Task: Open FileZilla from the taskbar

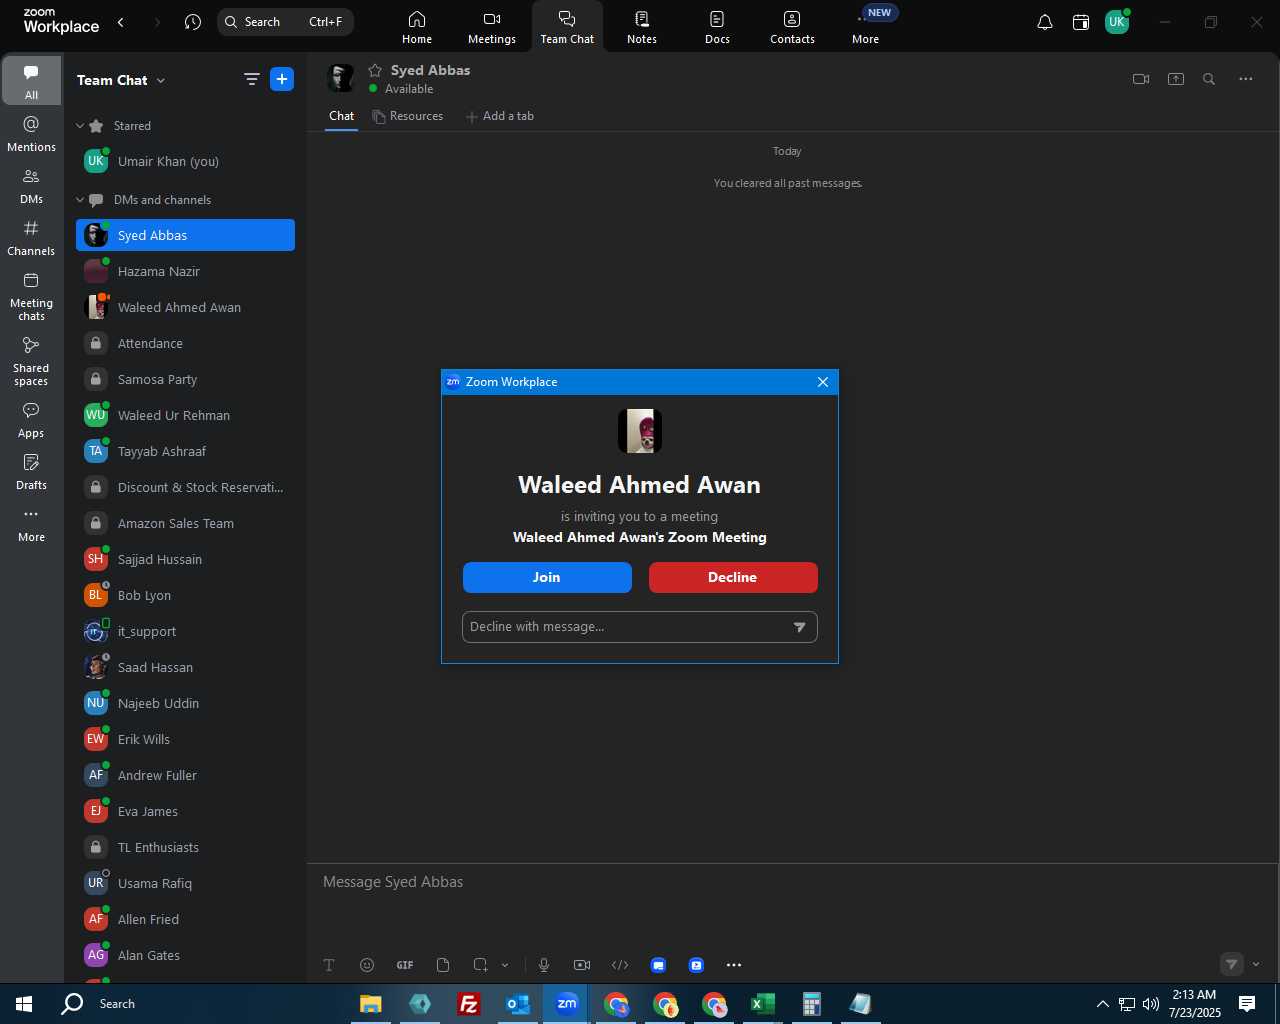Action: coord(468,1004)
